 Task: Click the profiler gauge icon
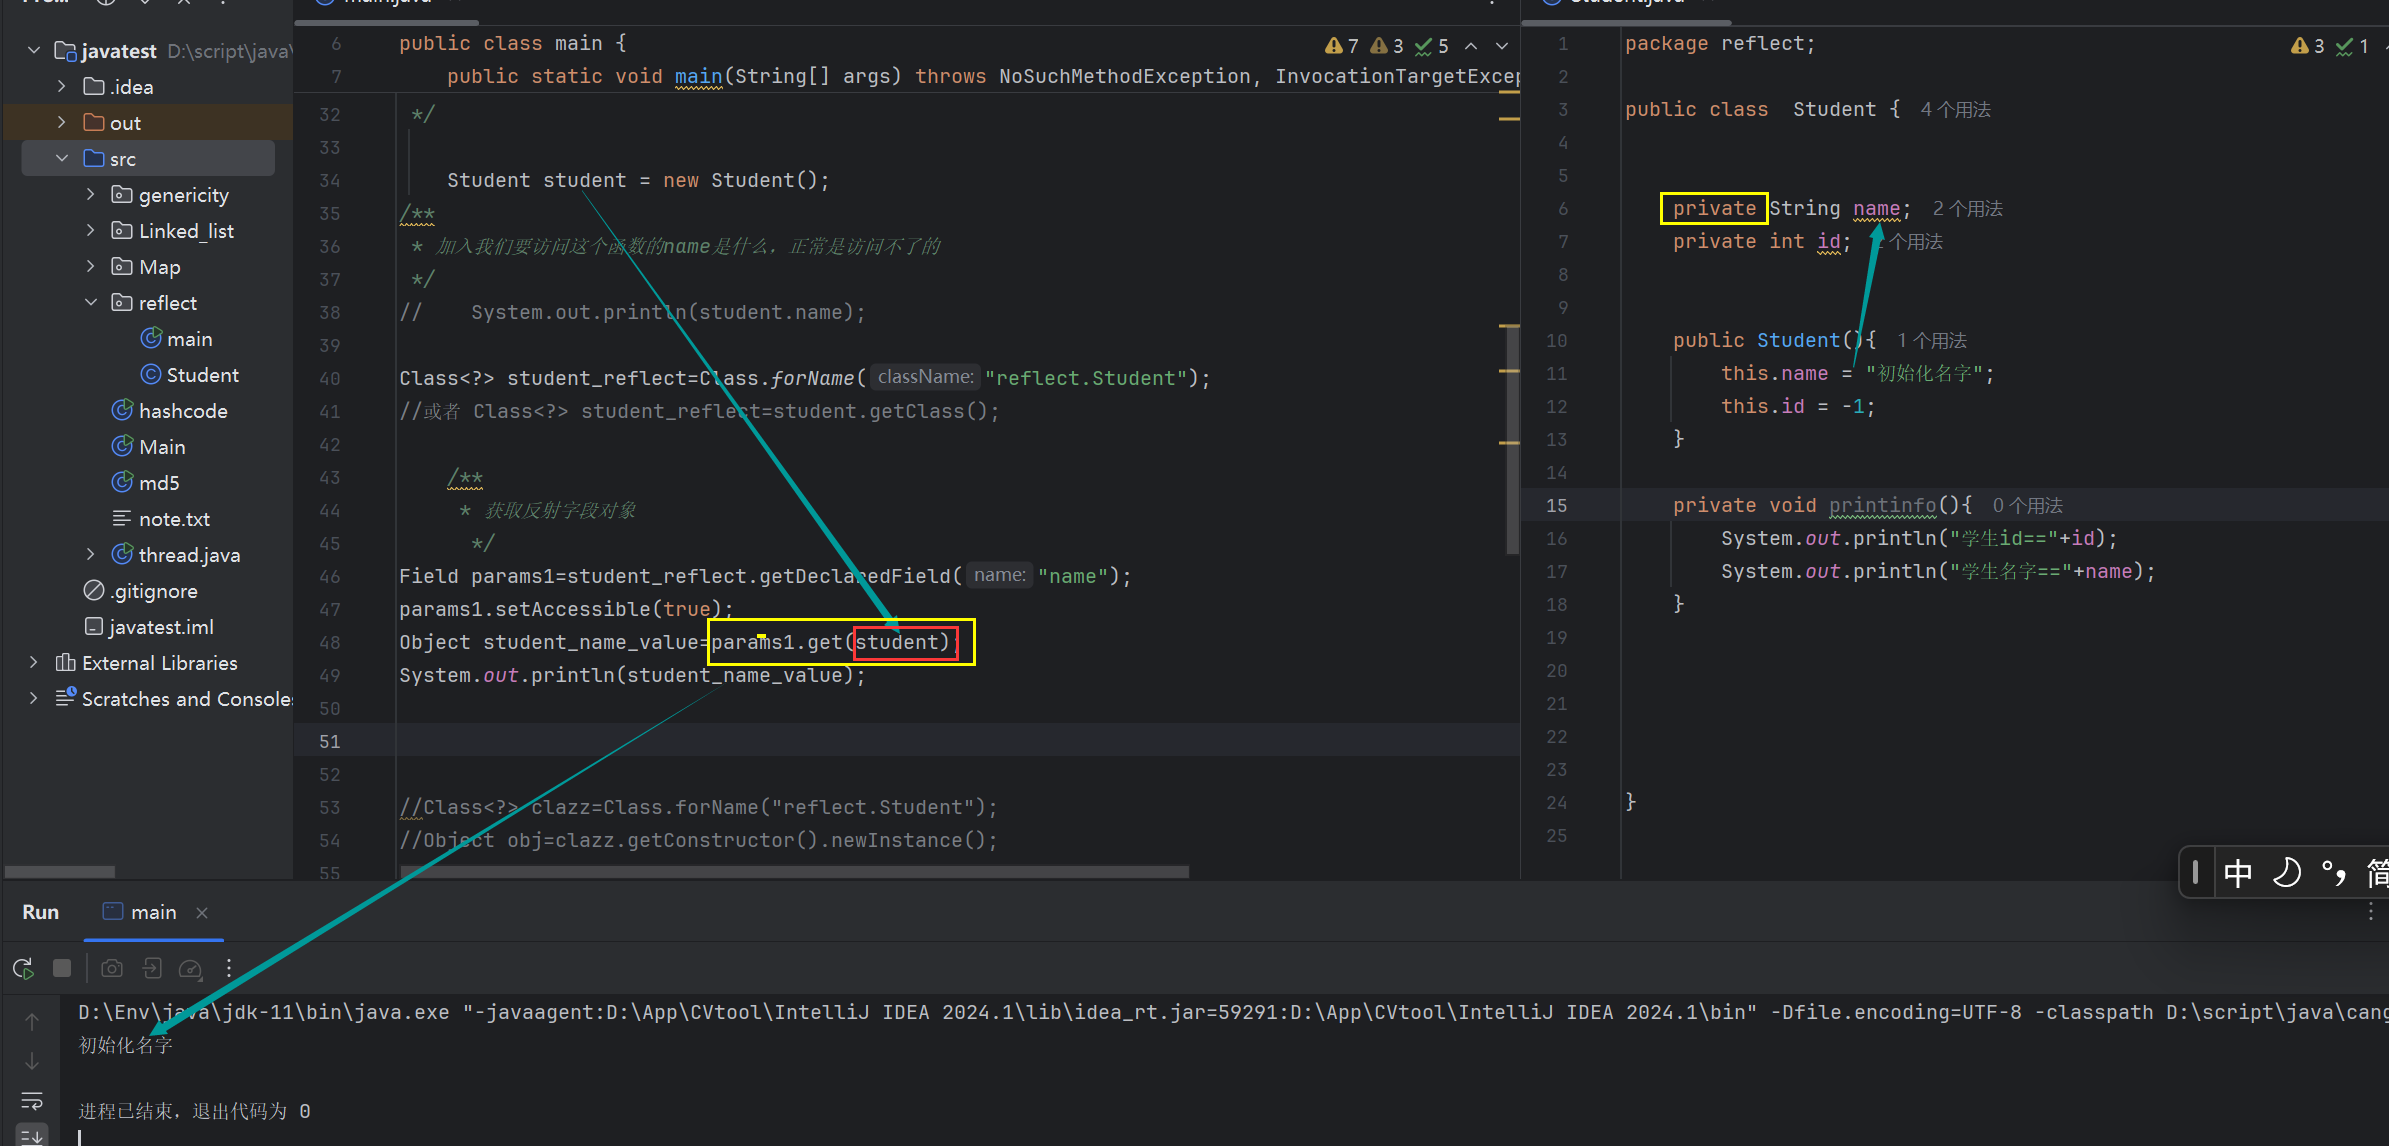coord(190,968)
